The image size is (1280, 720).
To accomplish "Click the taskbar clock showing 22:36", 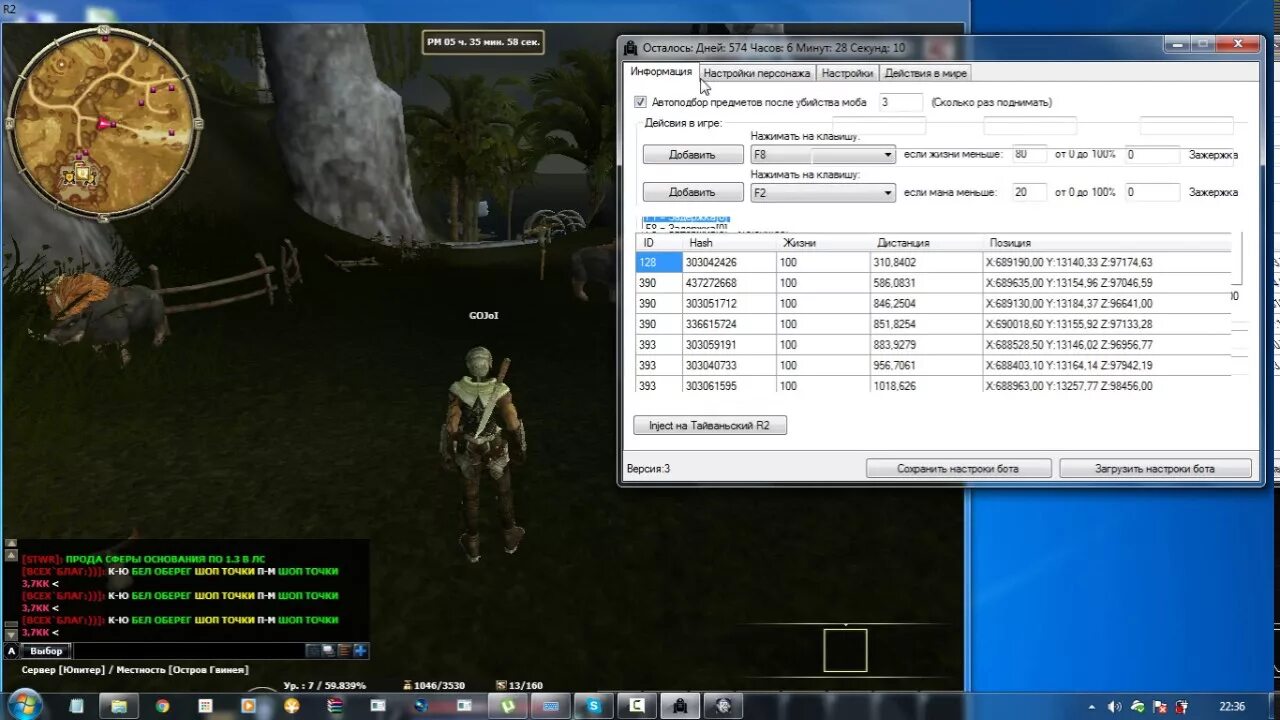I will coord(1232,706).
